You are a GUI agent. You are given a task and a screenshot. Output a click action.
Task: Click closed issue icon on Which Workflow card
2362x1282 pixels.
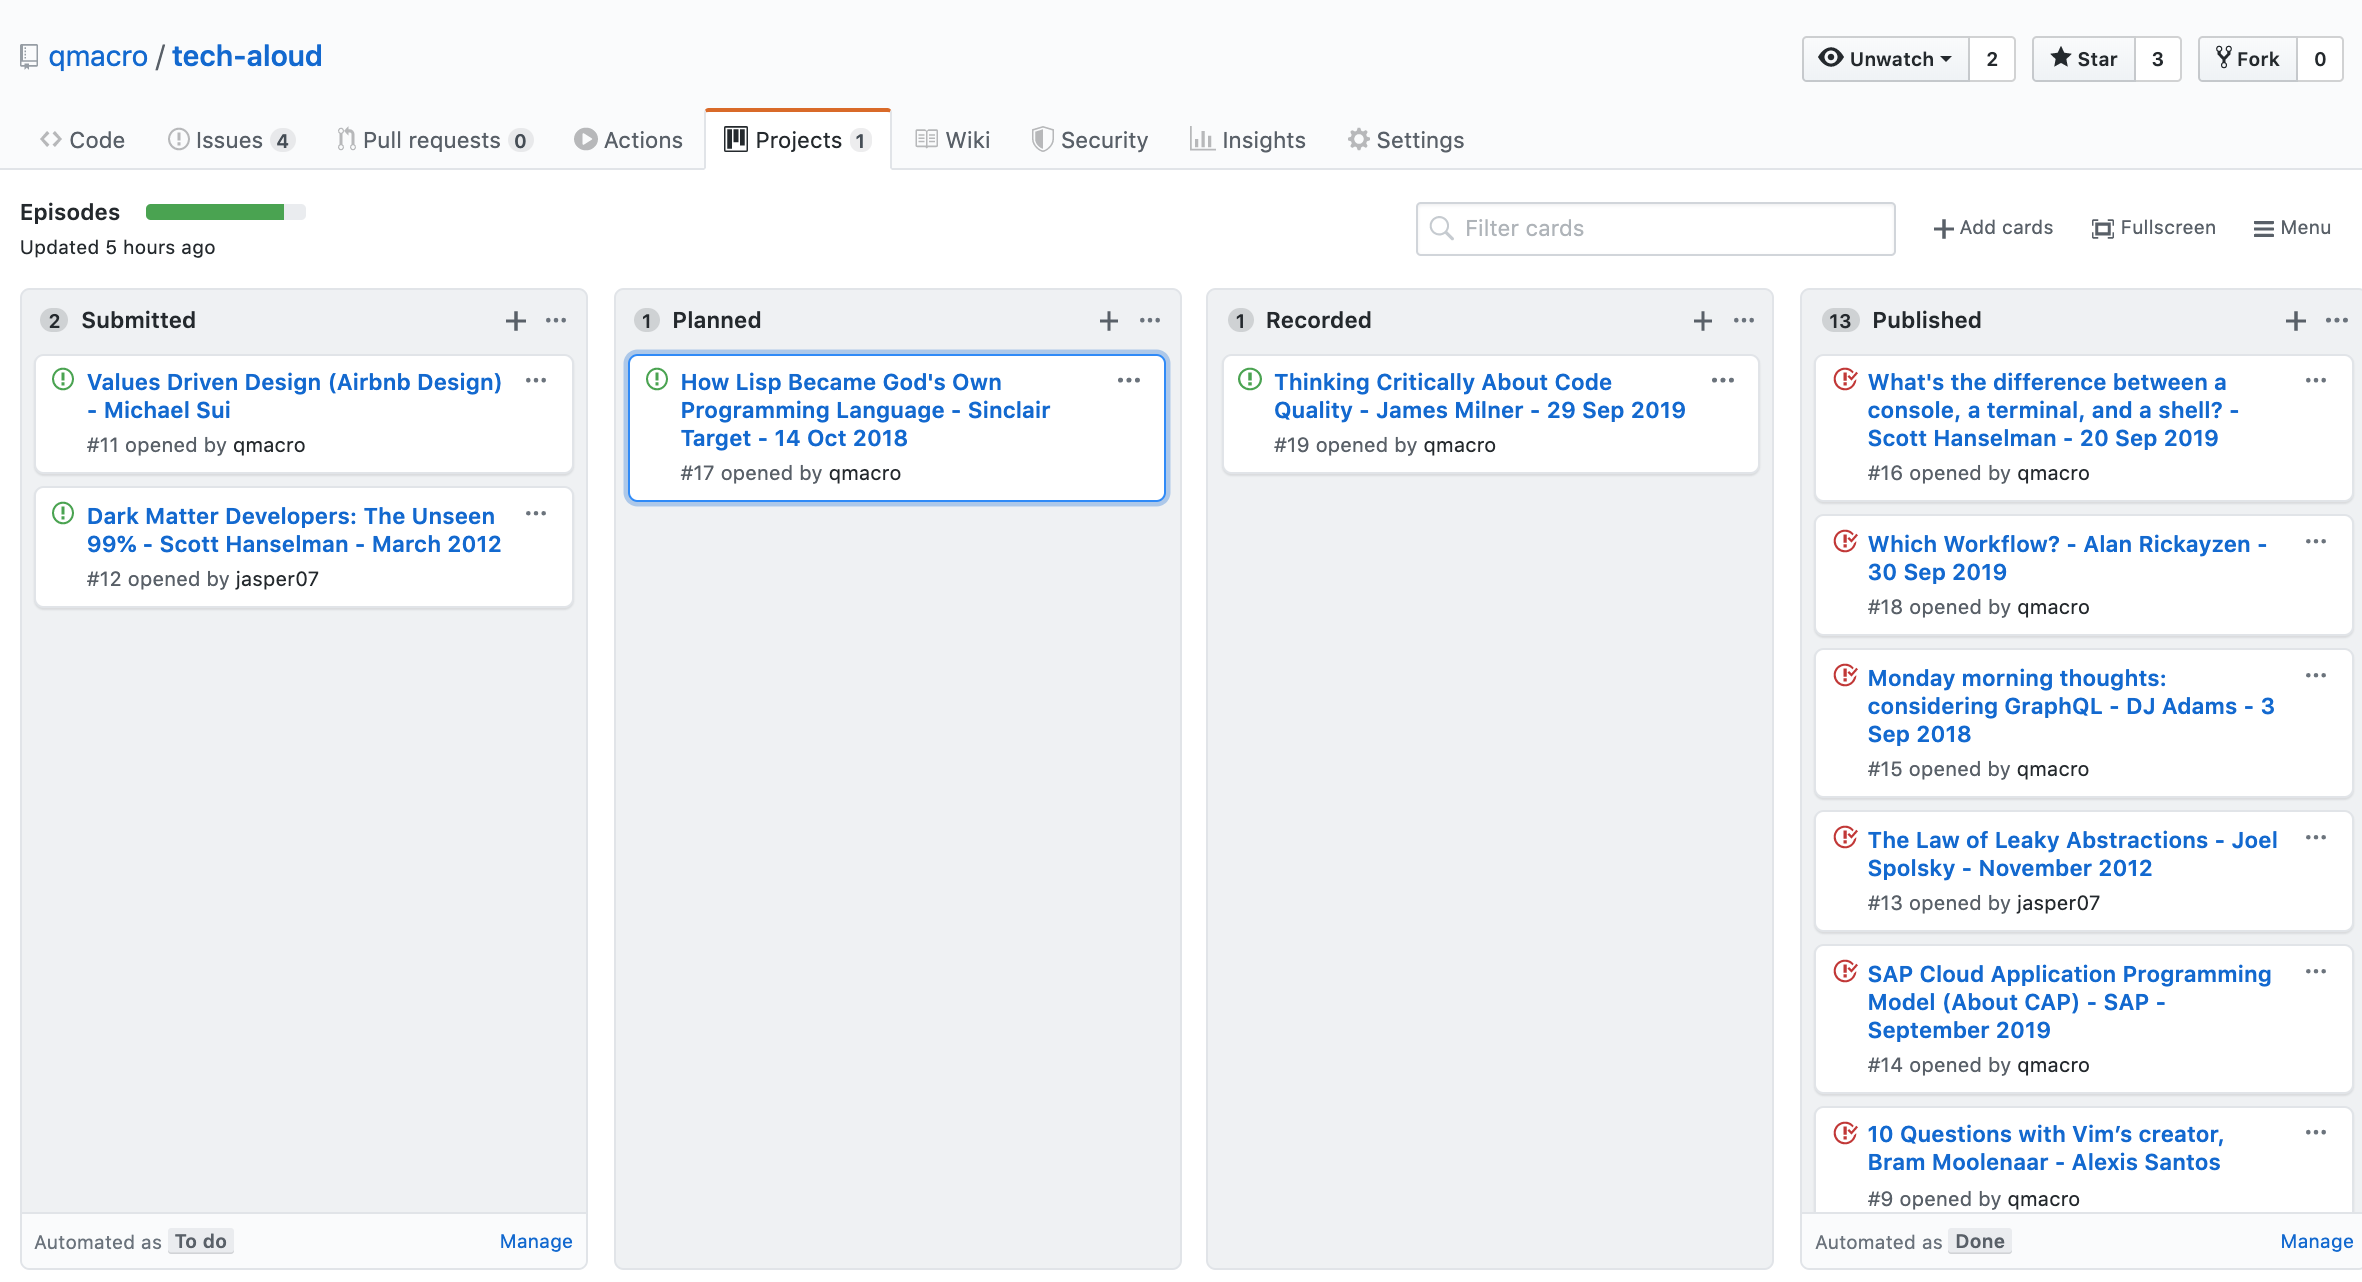(1845, 542)
